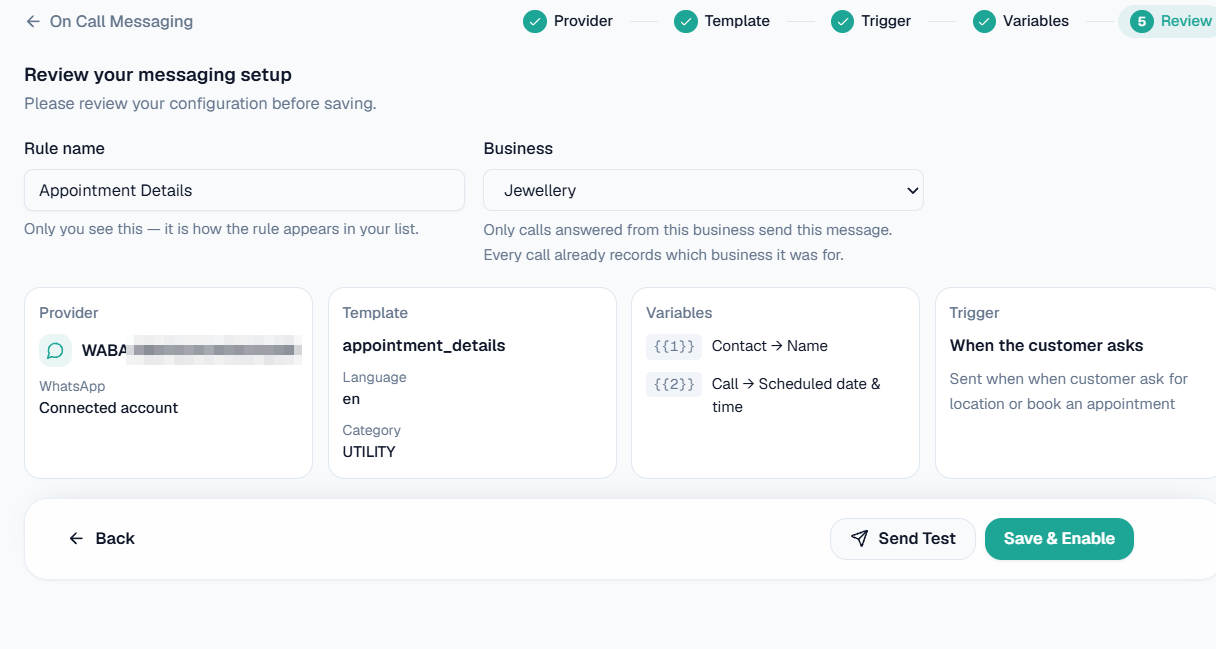
Task: Click 'Connected account' text in Provider card
Action: [x=109, y=408]
